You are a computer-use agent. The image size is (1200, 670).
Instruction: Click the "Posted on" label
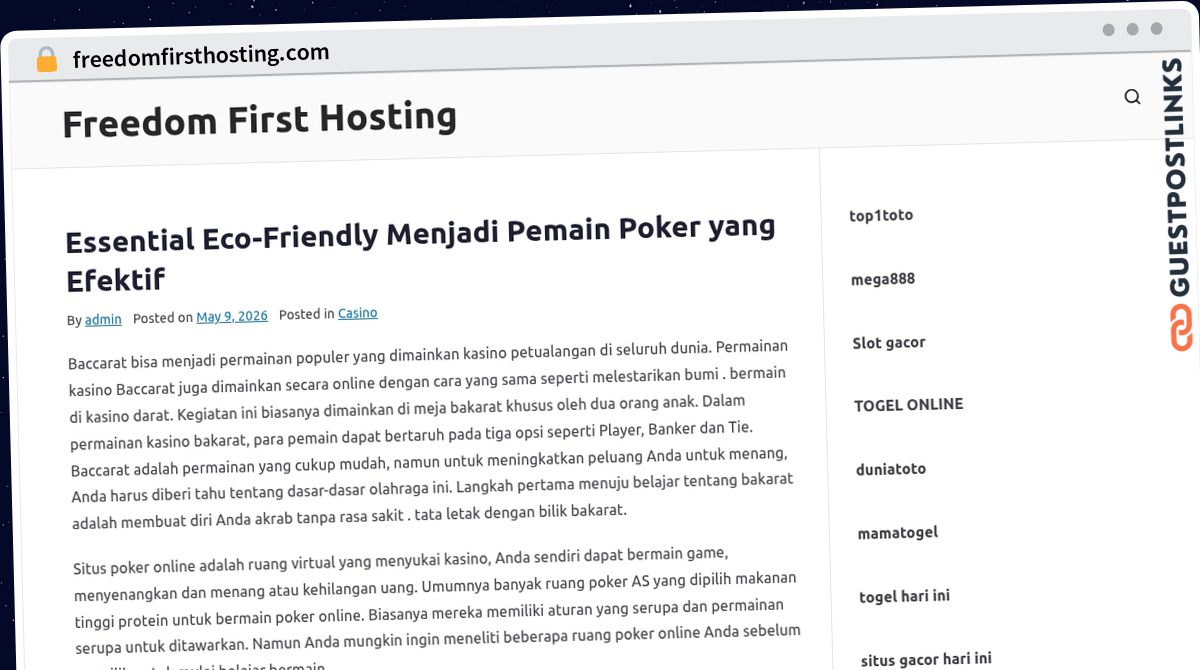pyautogui.click(x=163, y=318)
